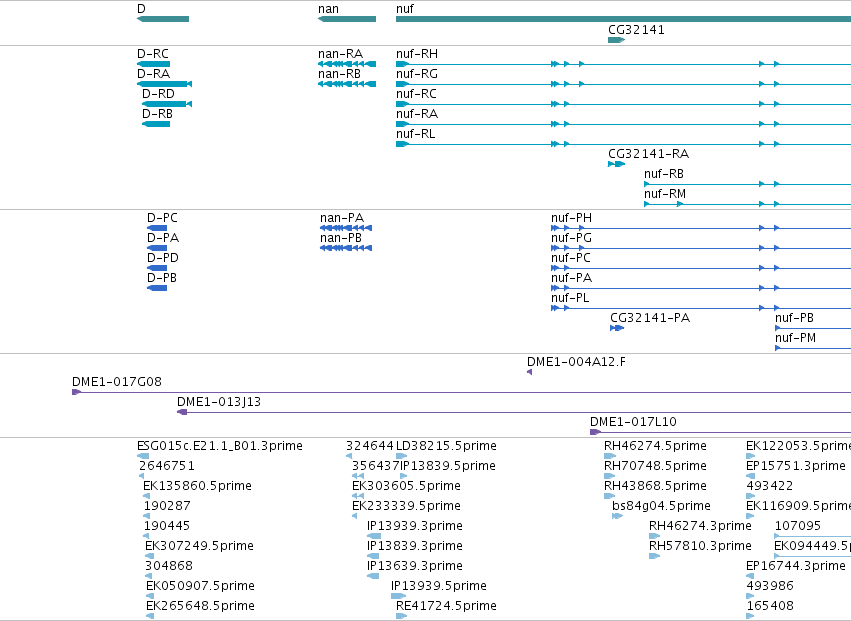Click EST RH57810.3prime
Image resolution: width=851 pixels, height=621 pixels.
pyautogui.click(x=655, y=556)
